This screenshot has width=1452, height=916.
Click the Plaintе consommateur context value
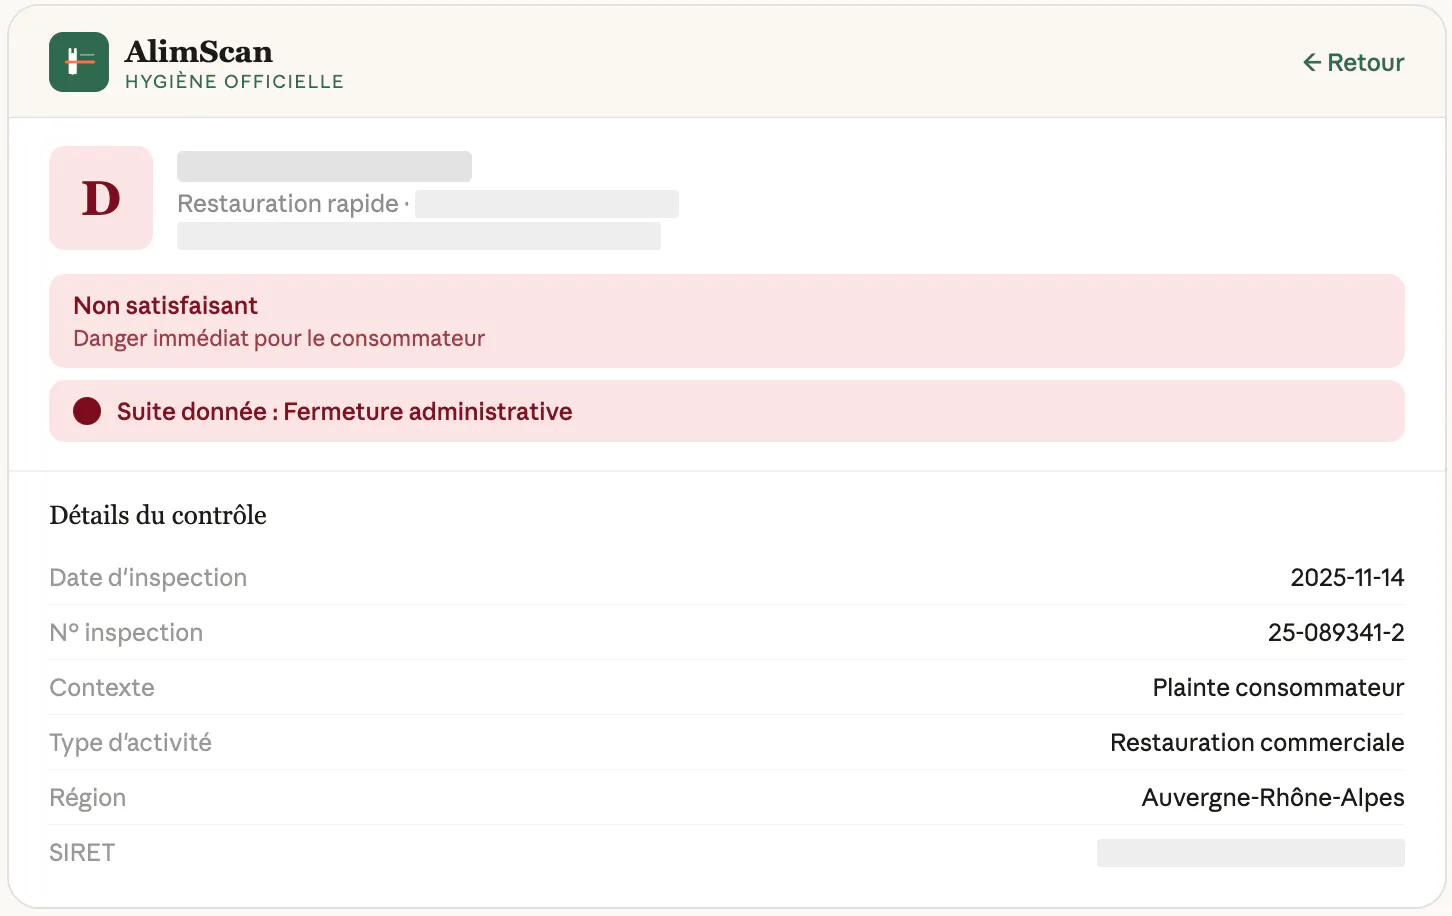(1278, 687)
